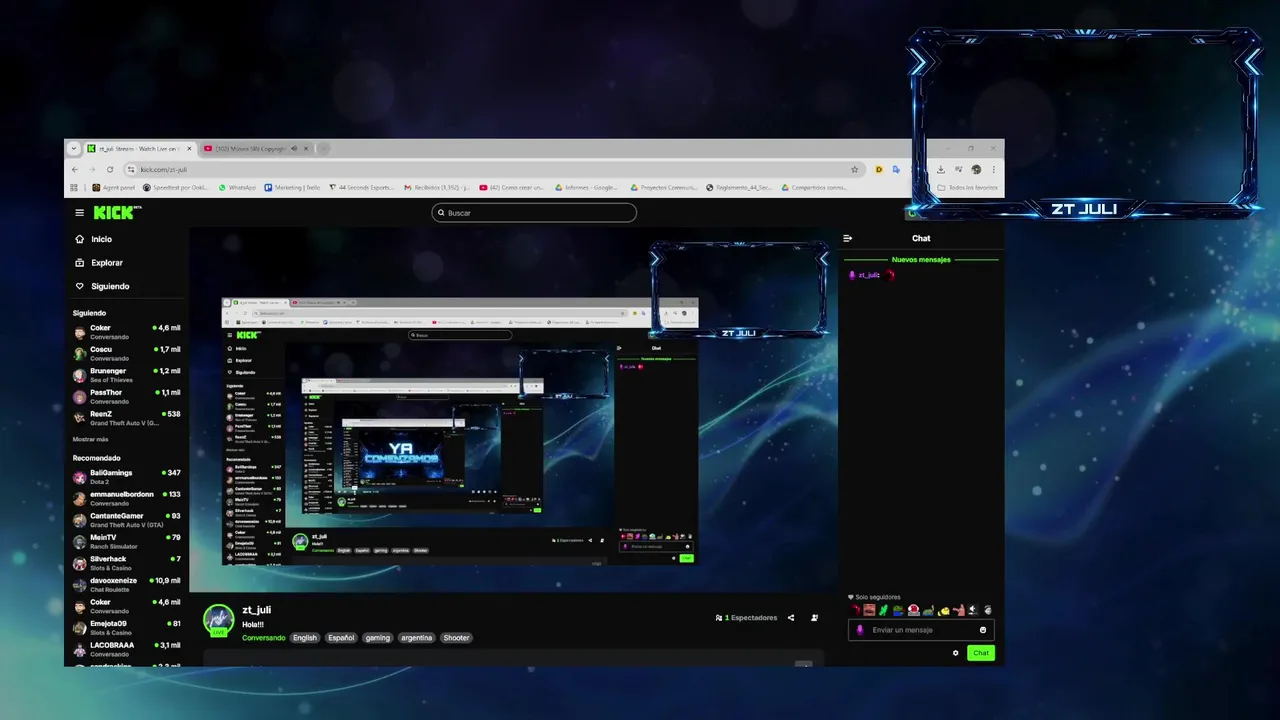Screen dimensions: 1280x720
Task: Expand Mostrar más in following list
Action: (90, 439)
